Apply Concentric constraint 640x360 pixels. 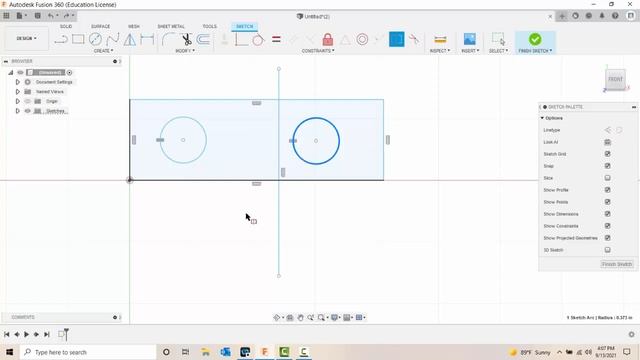(362, 39)
